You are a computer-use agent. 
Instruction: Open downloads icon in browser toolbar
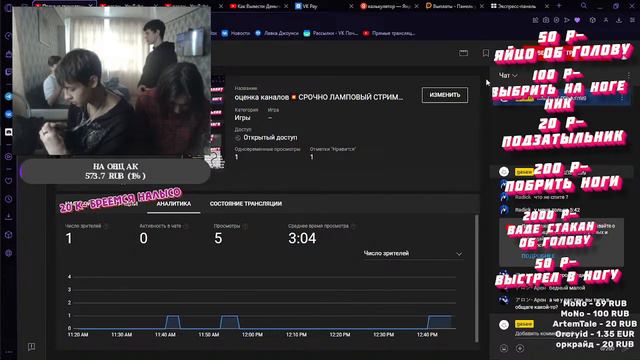619,20
